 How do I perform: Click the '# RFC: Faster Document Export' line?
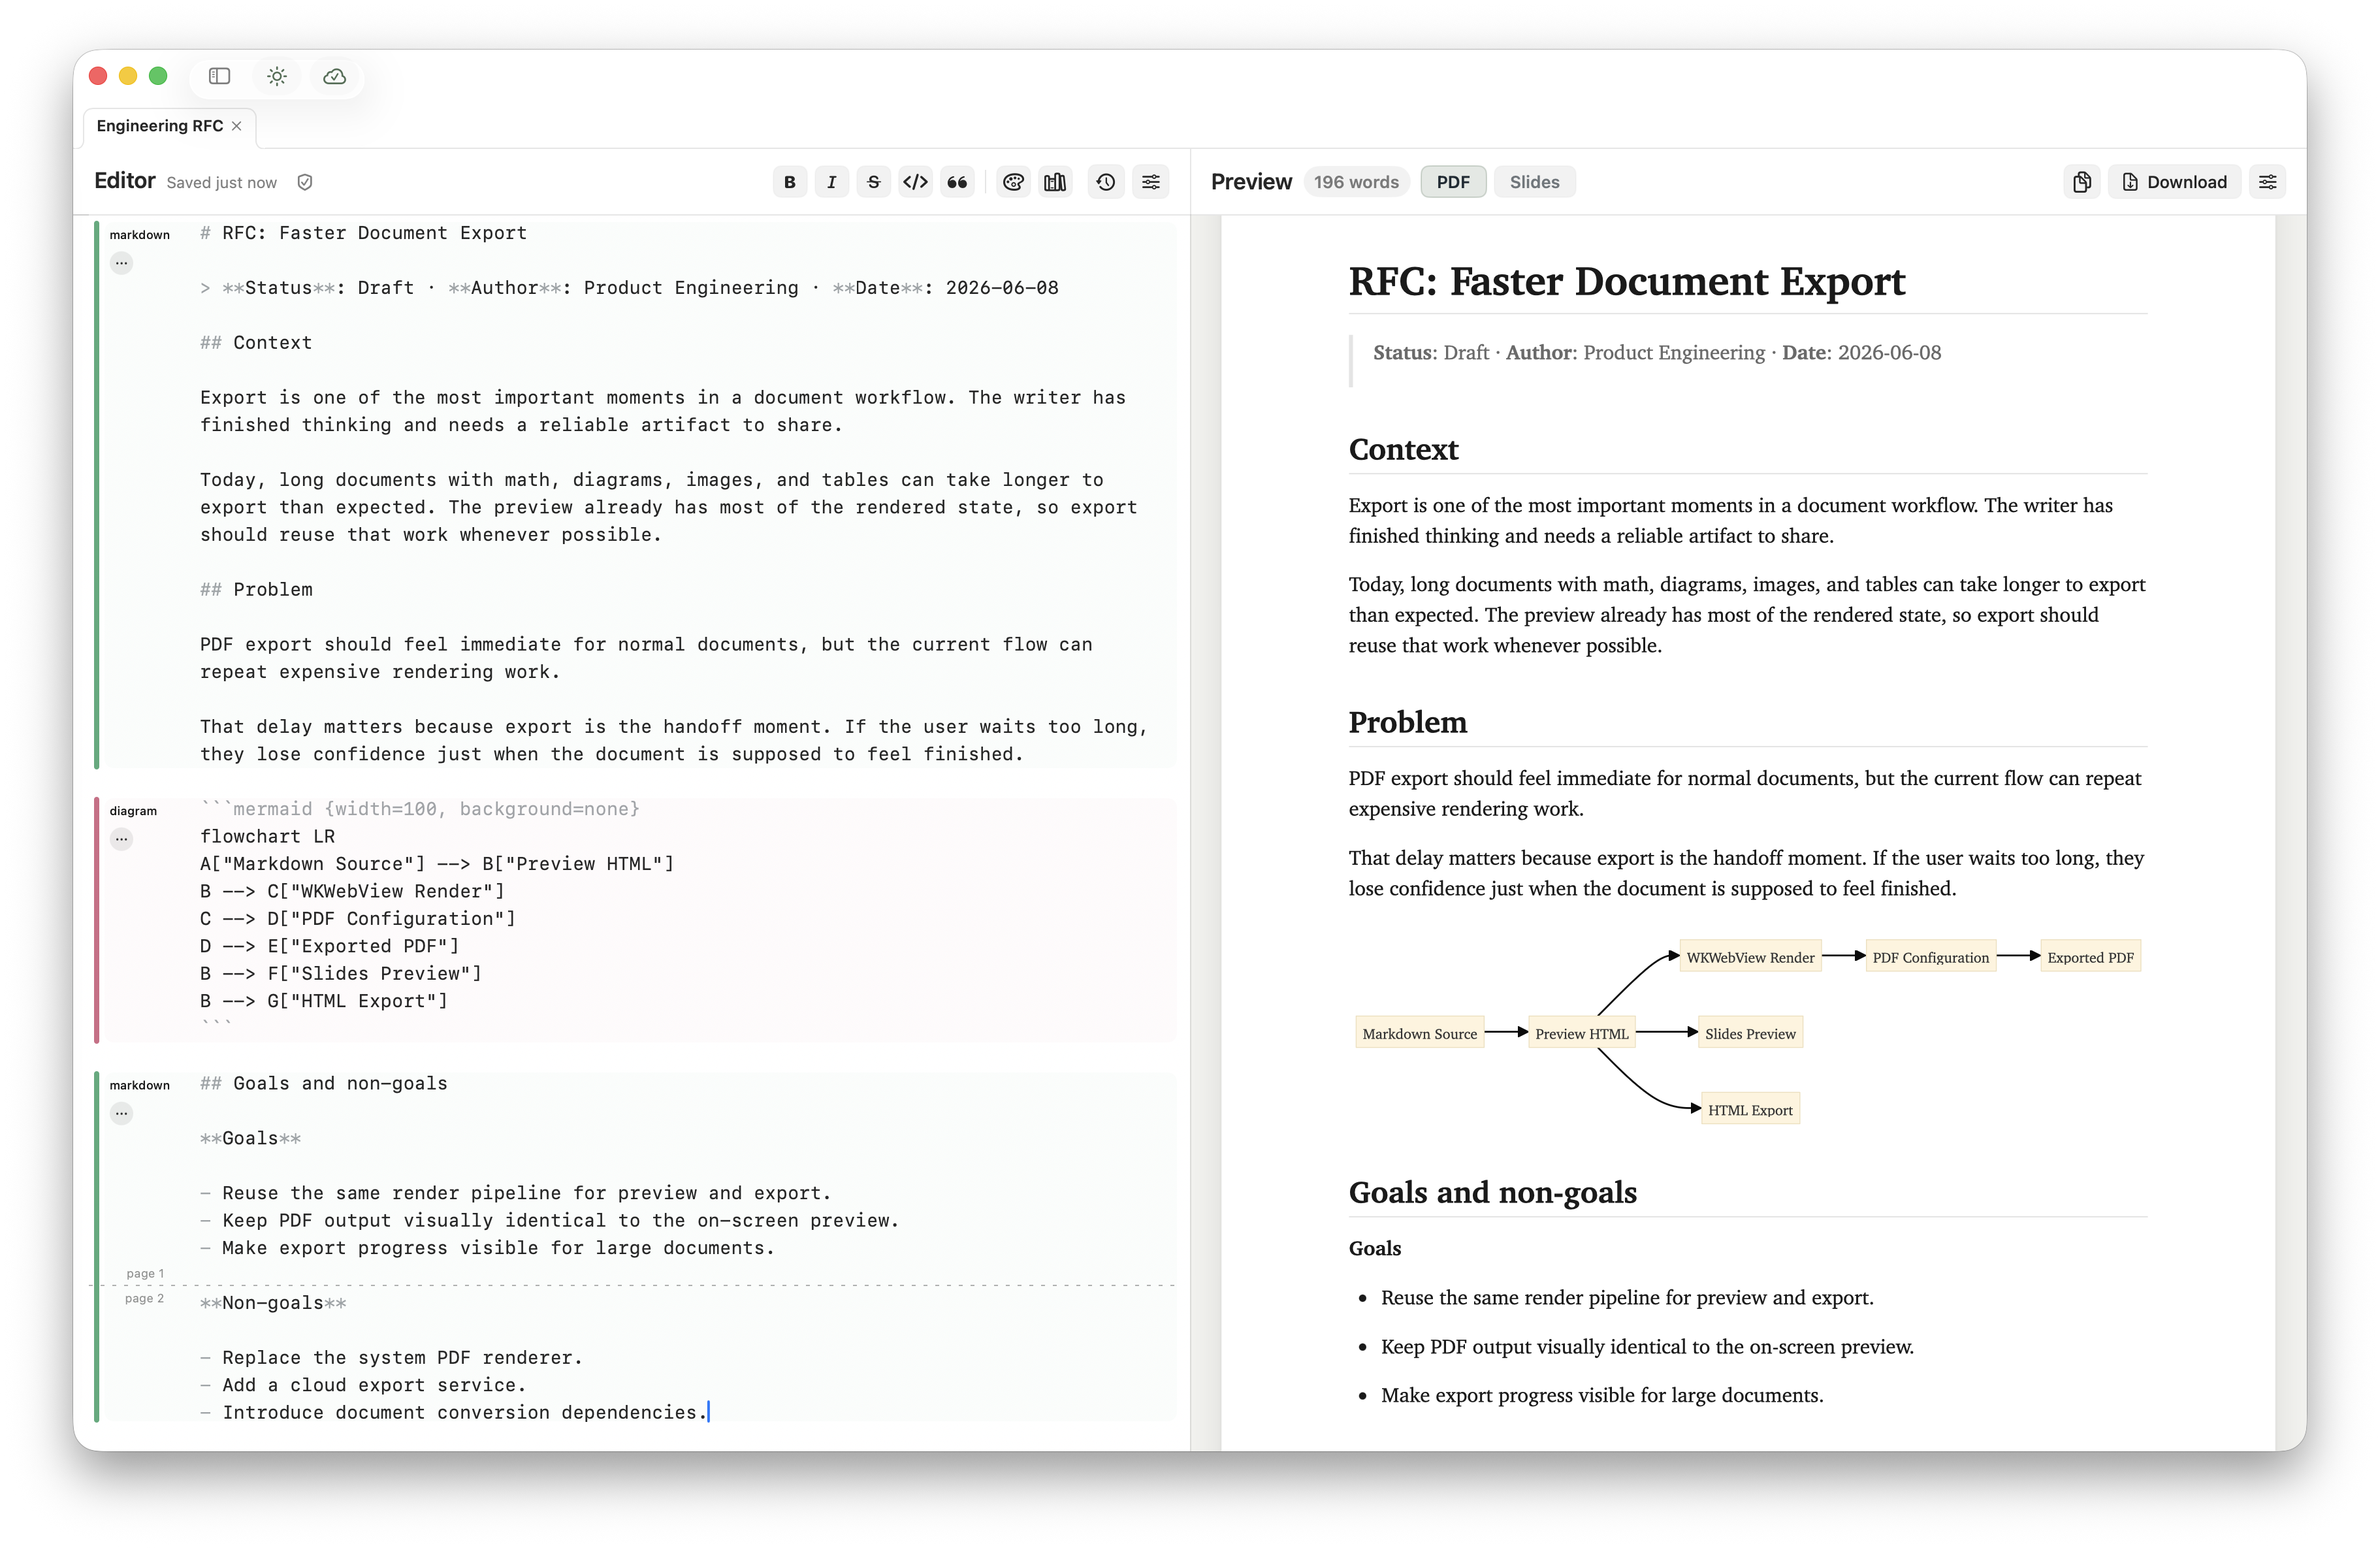pos(363,233)
